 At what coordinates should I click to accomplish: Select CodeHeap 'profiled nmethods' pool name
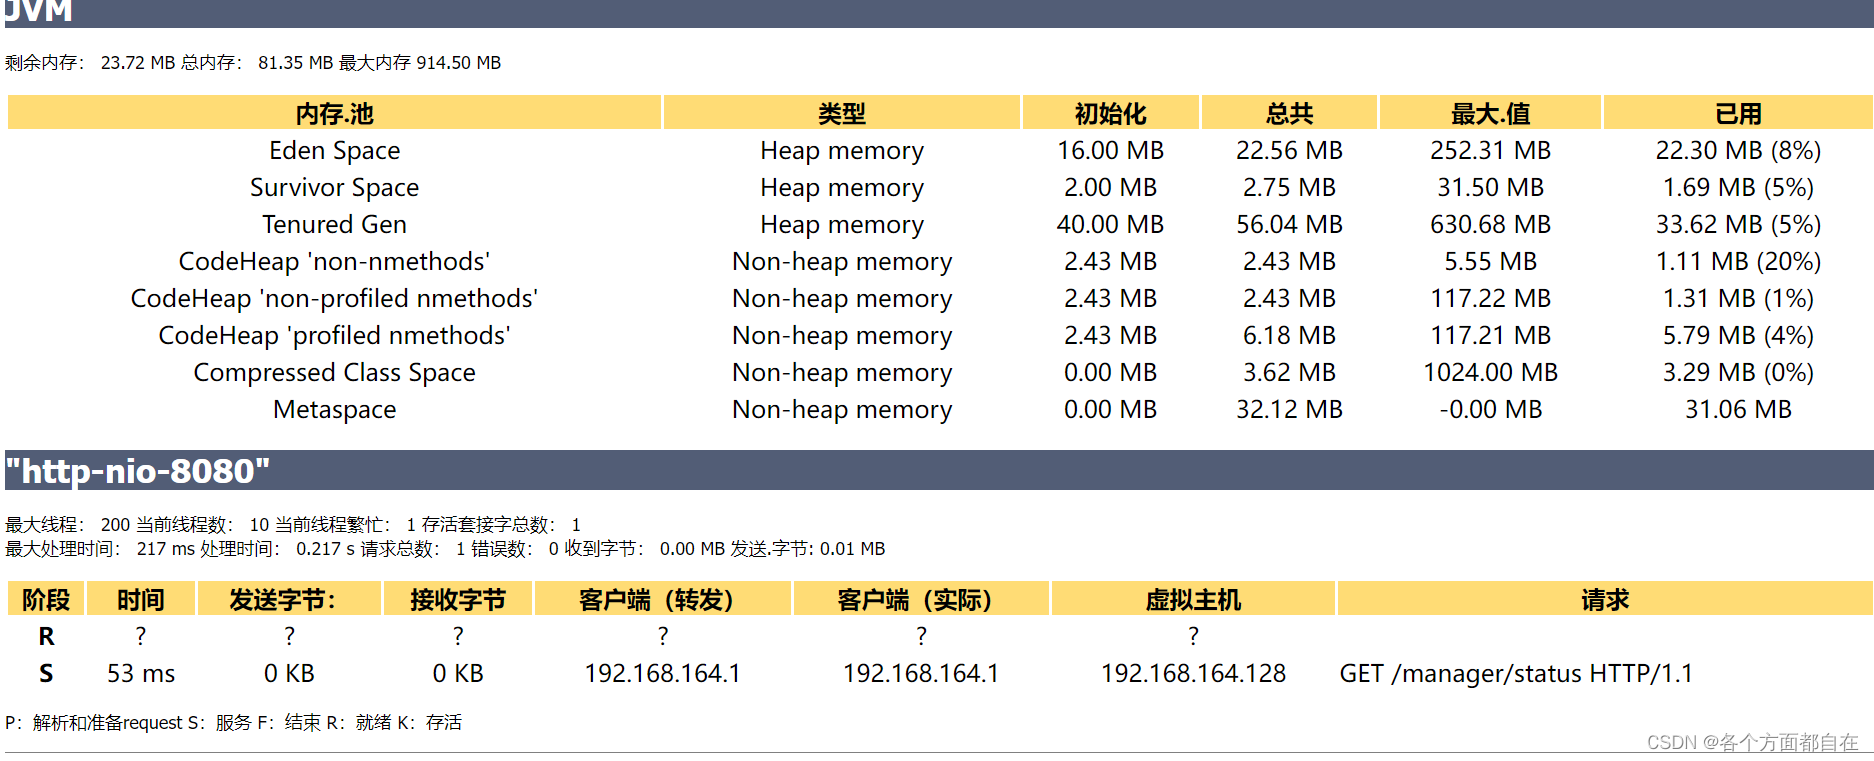coord(334,335)
